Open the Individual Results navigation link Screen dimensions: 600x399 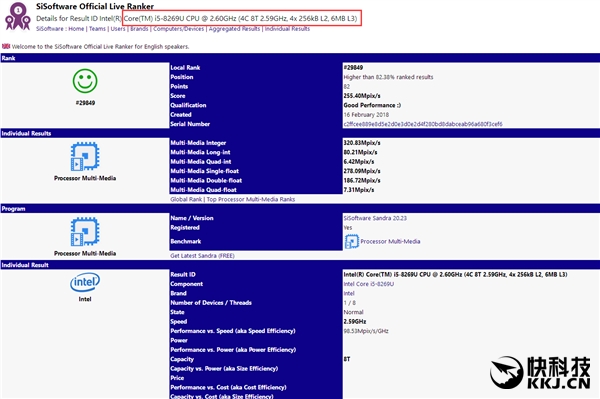click(287, 29)
